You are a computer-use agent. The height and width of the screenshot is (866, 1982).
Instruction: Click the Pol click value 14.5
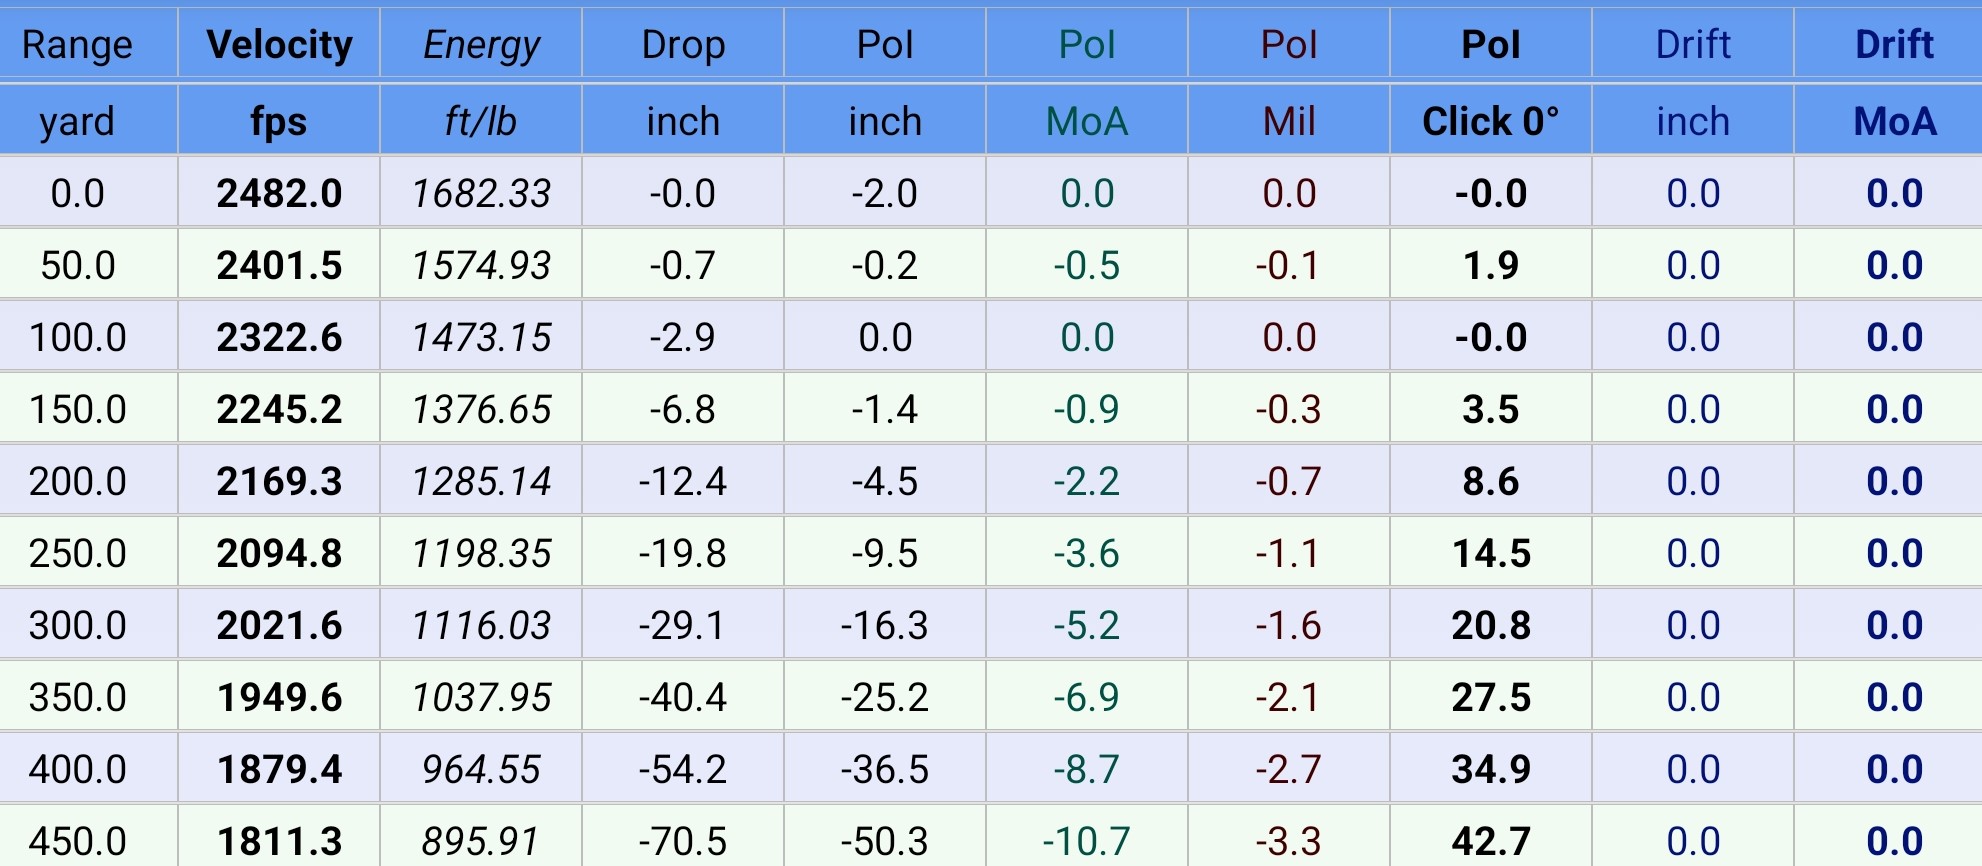[1490, 553]
